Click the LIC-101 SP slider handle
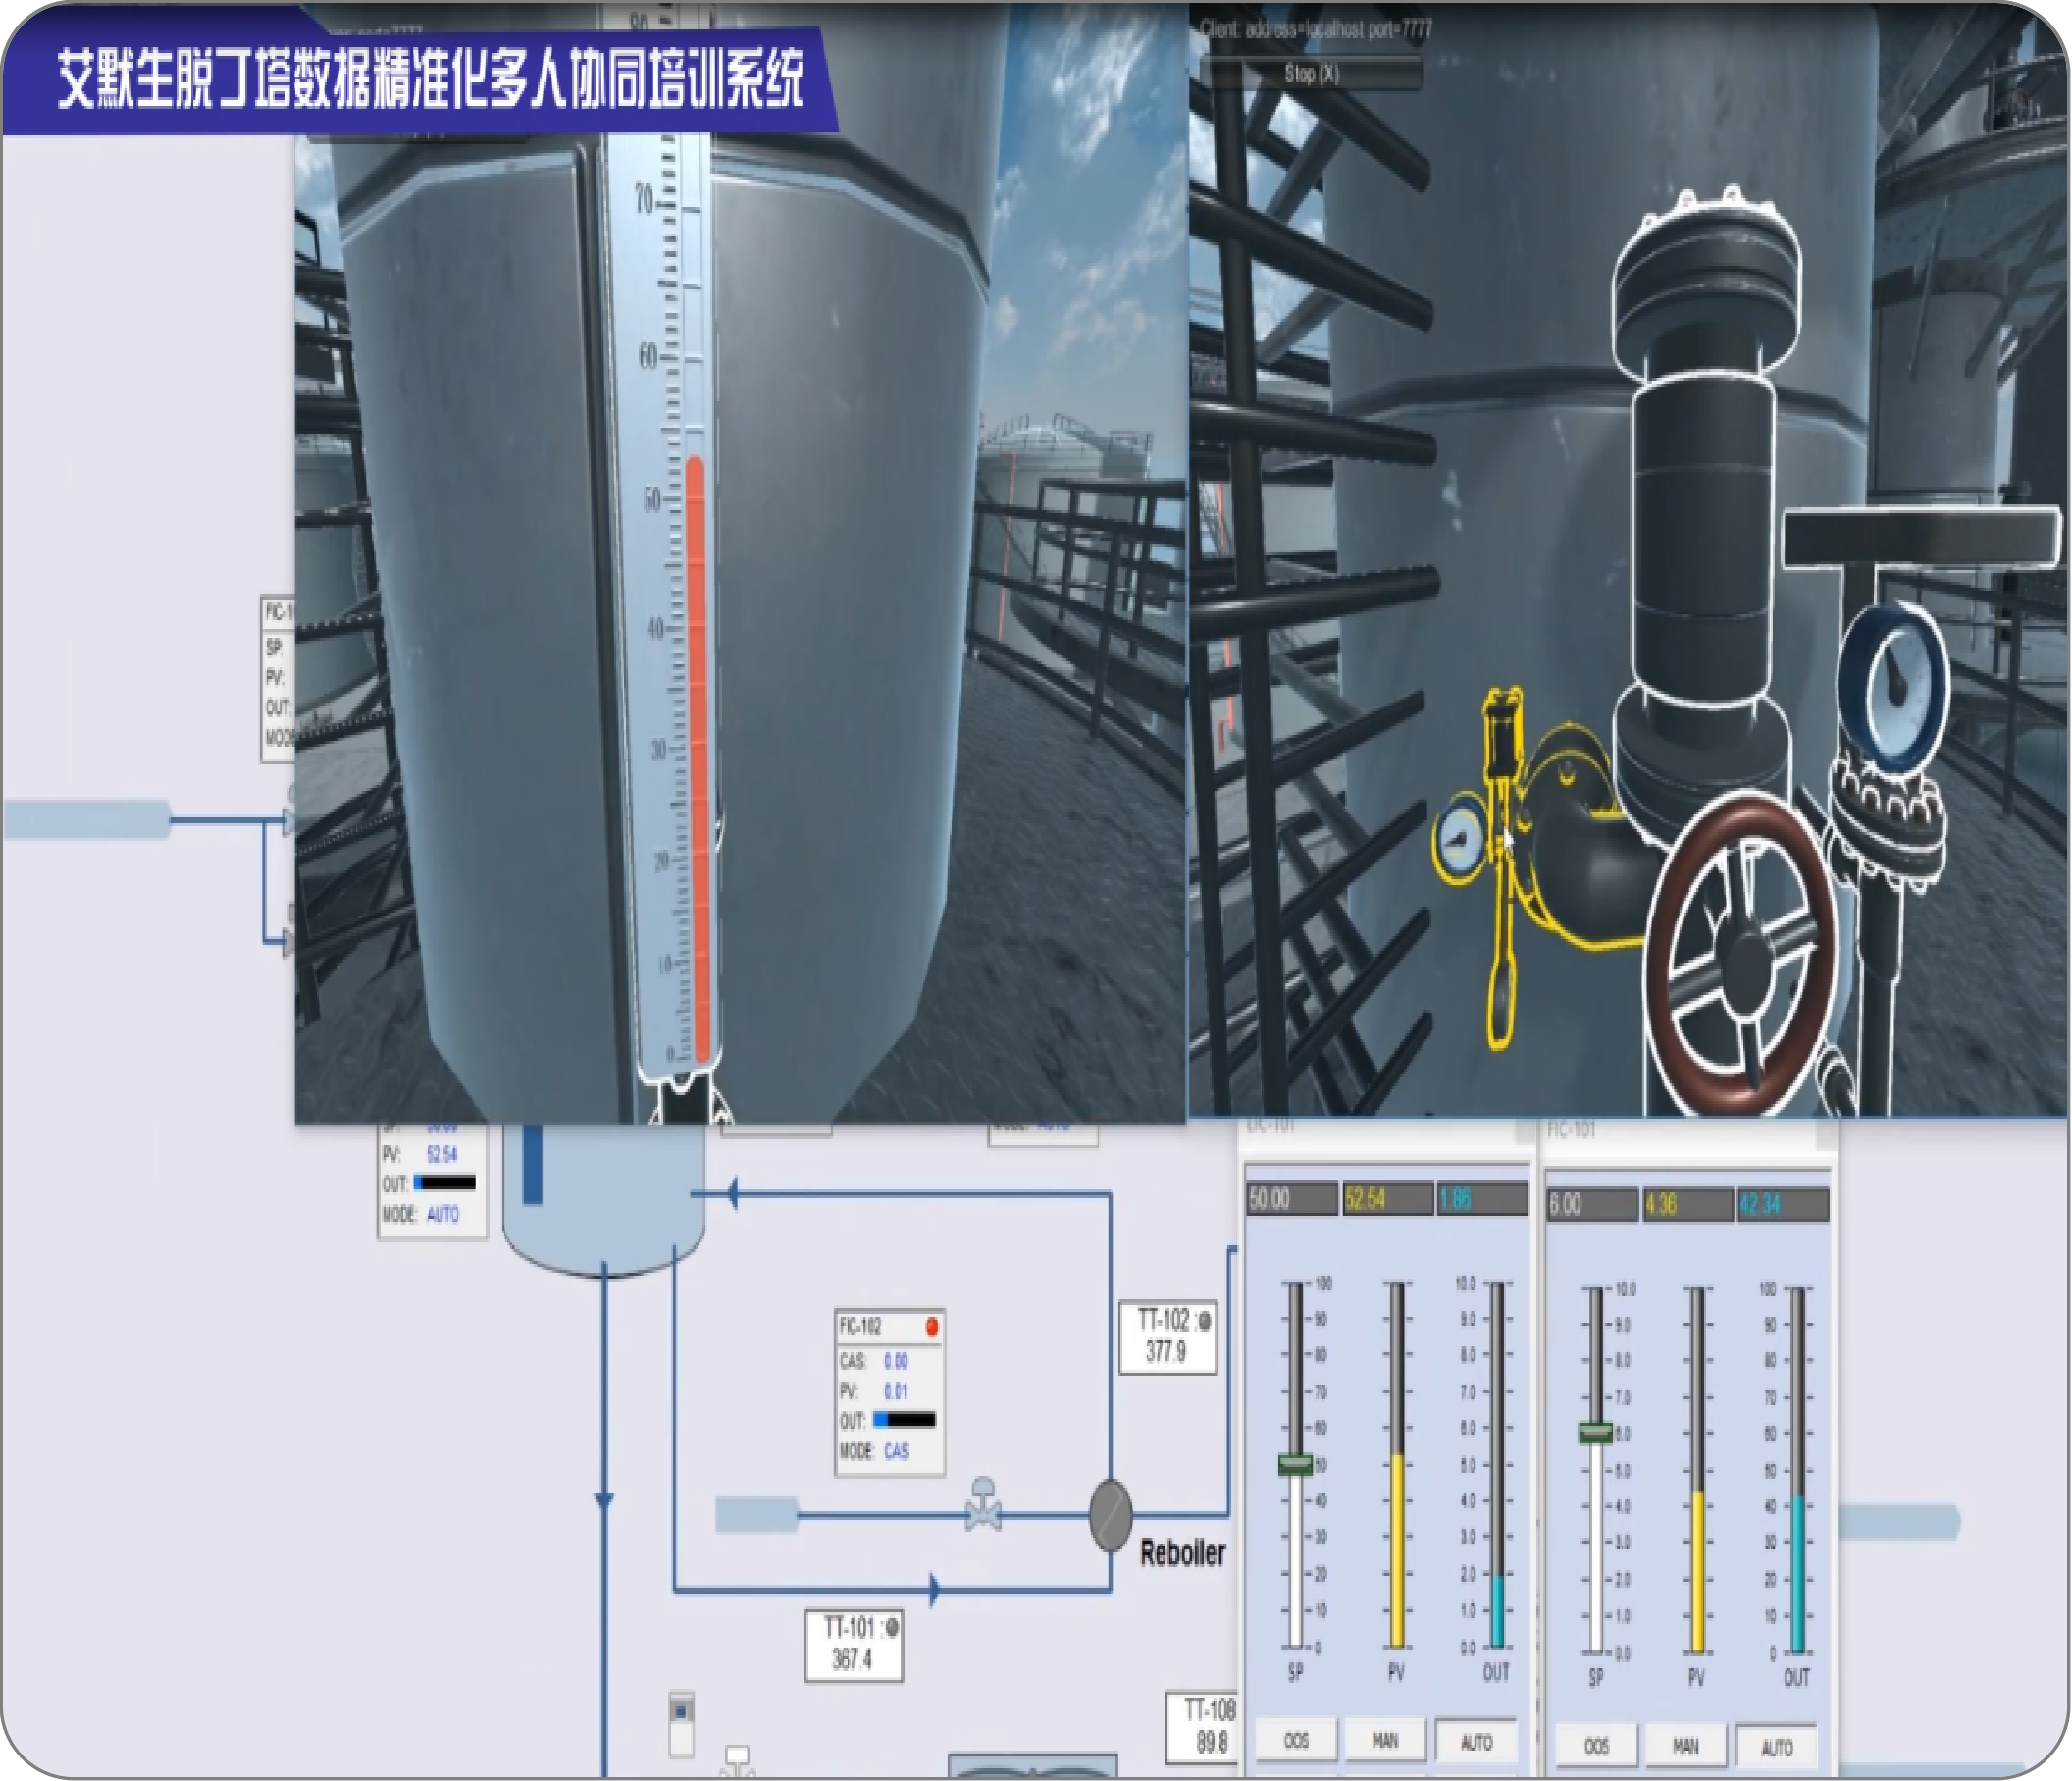 1296,1464
